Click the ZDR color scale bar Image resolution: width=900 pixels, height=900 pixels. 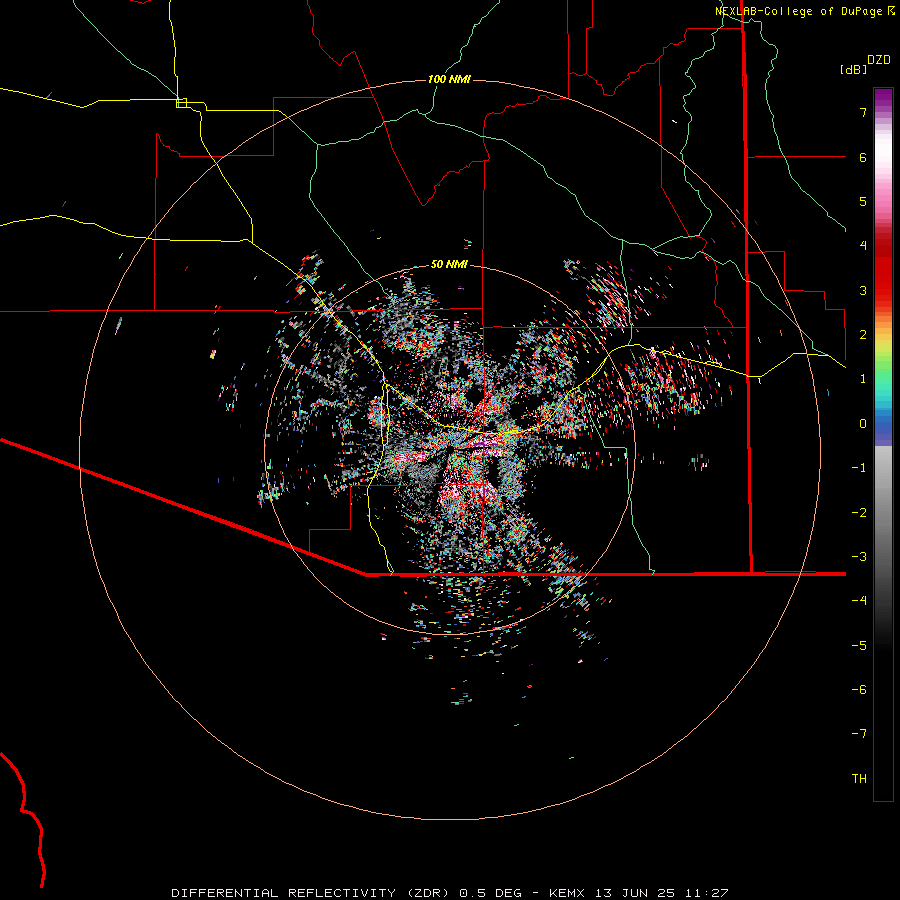point(883,444)
